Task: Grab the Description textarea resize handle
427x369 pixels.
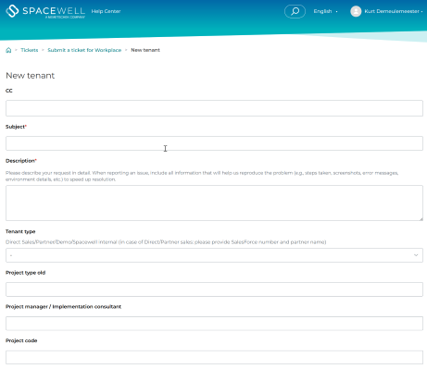Action: pyautogui.click(x=421, y=218)
